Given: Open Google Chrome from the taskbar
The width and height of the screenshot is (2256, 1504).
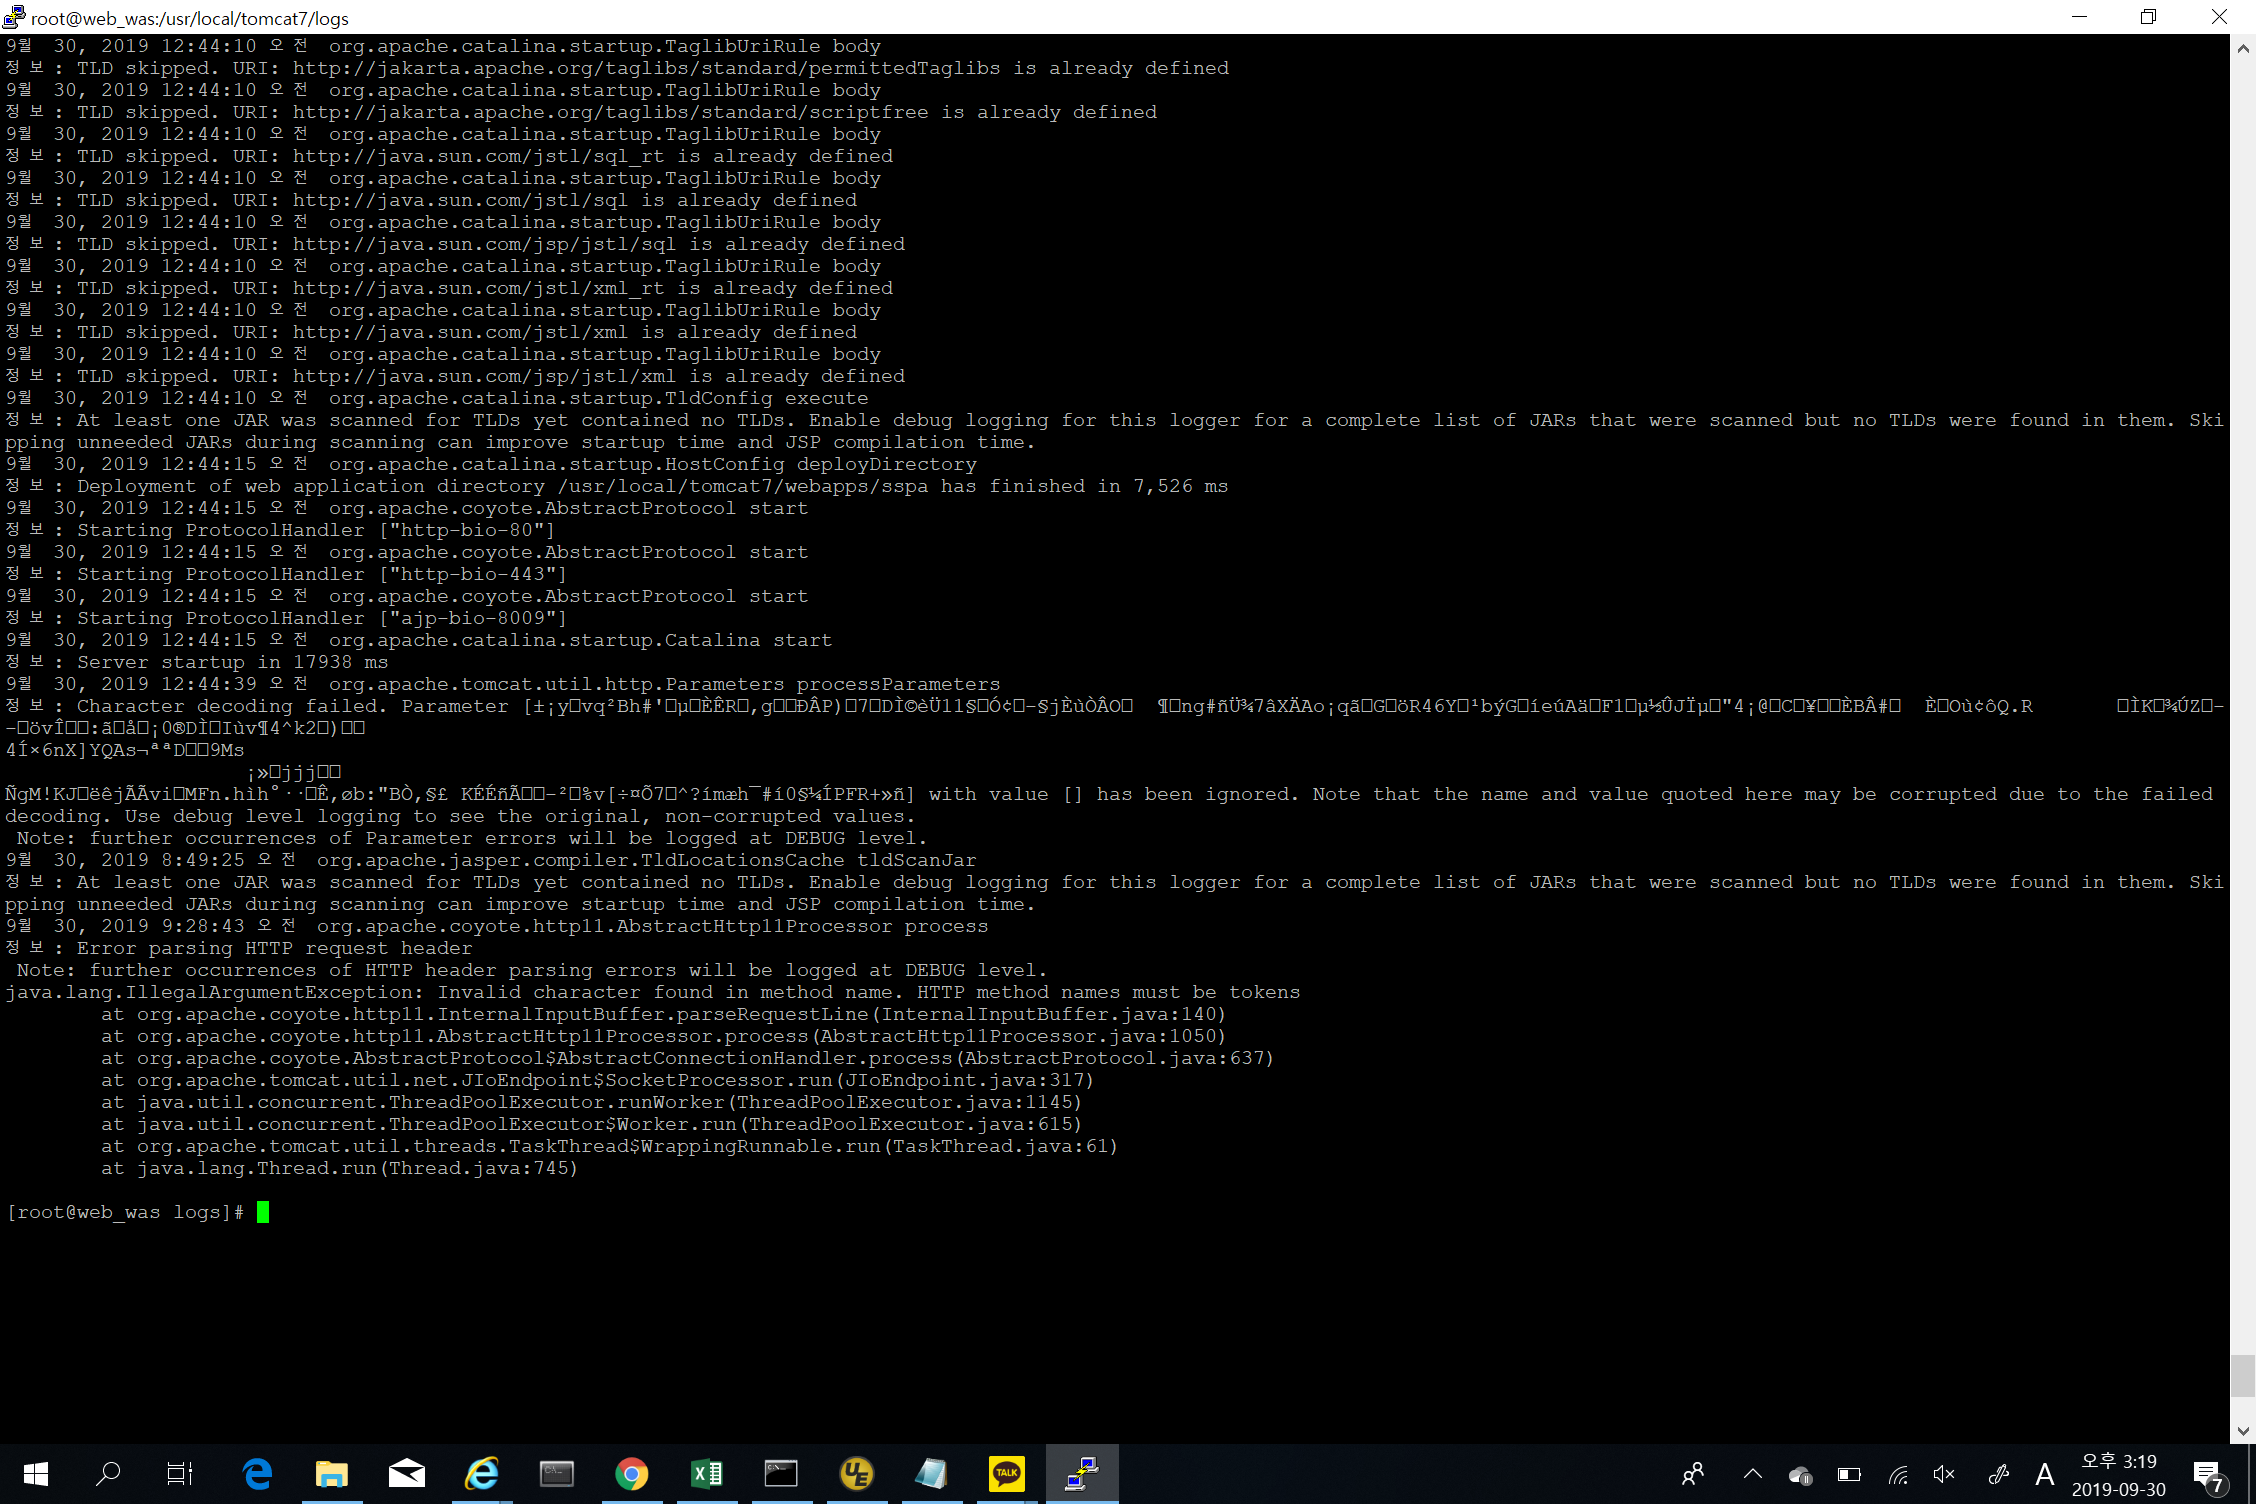Looking at the screenshot, I should [x=631, y=1473].
